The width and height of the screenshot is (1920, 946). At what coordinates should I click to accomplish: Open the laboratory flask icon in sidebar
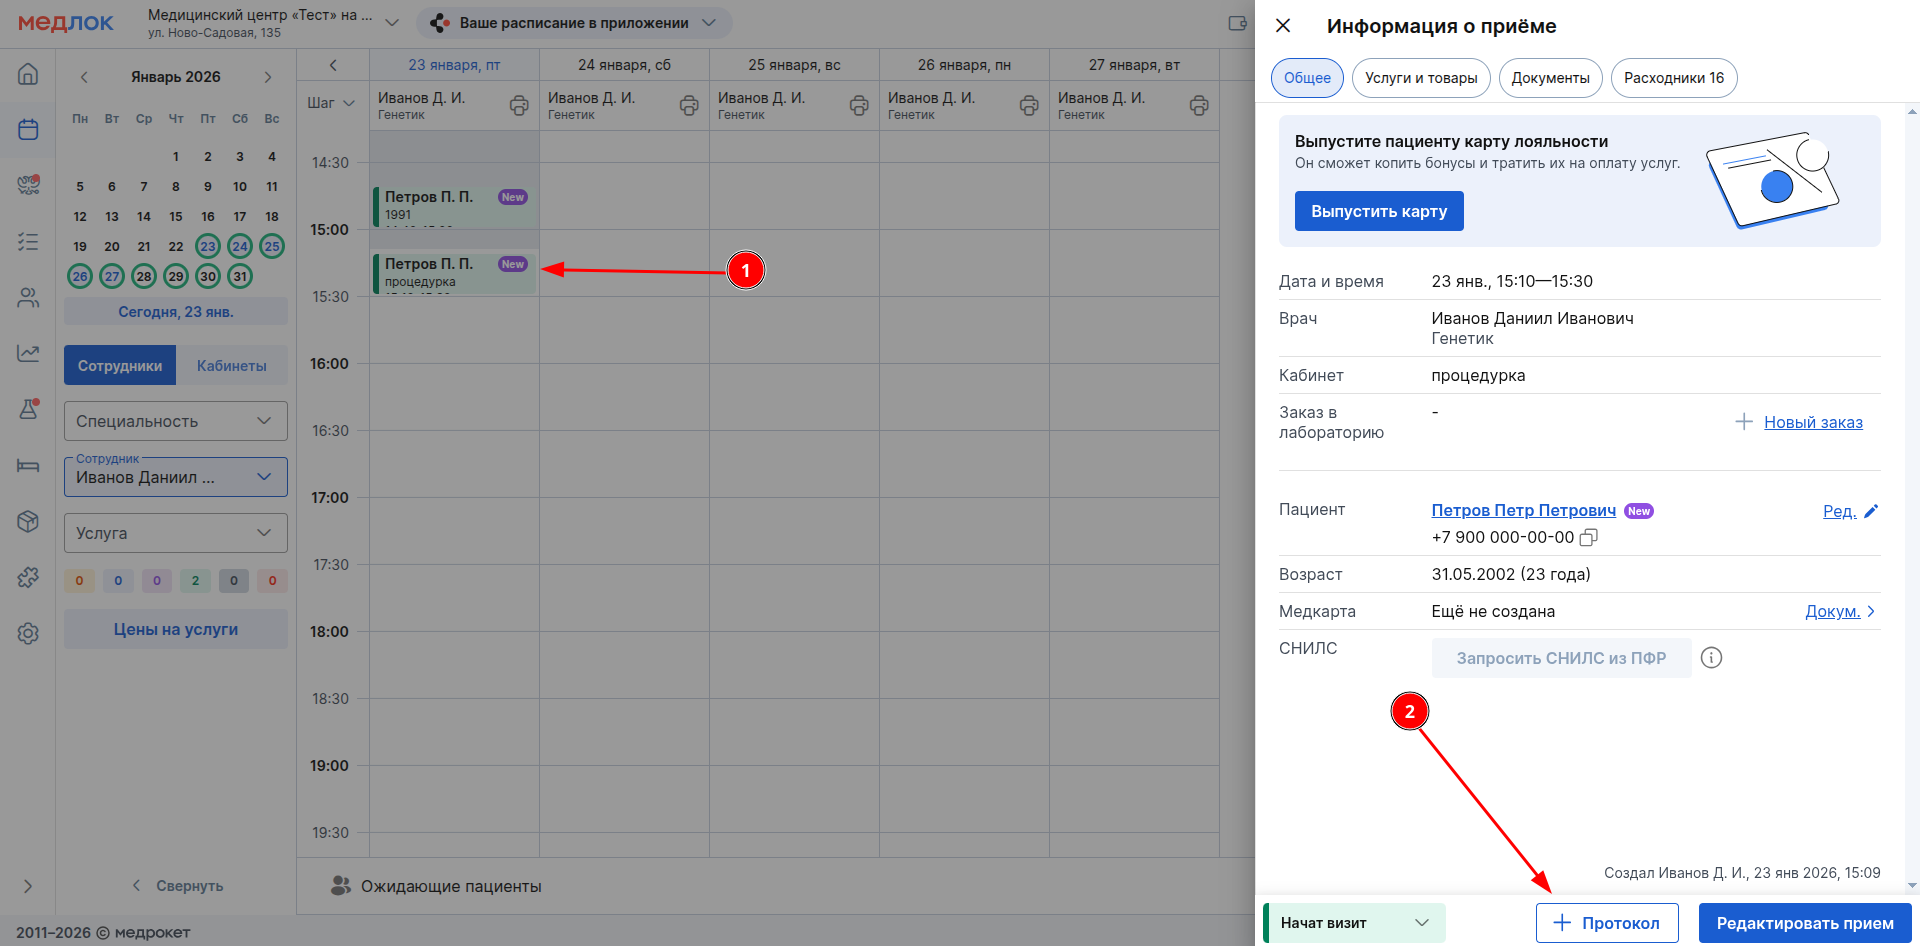[x=28, y=409]
